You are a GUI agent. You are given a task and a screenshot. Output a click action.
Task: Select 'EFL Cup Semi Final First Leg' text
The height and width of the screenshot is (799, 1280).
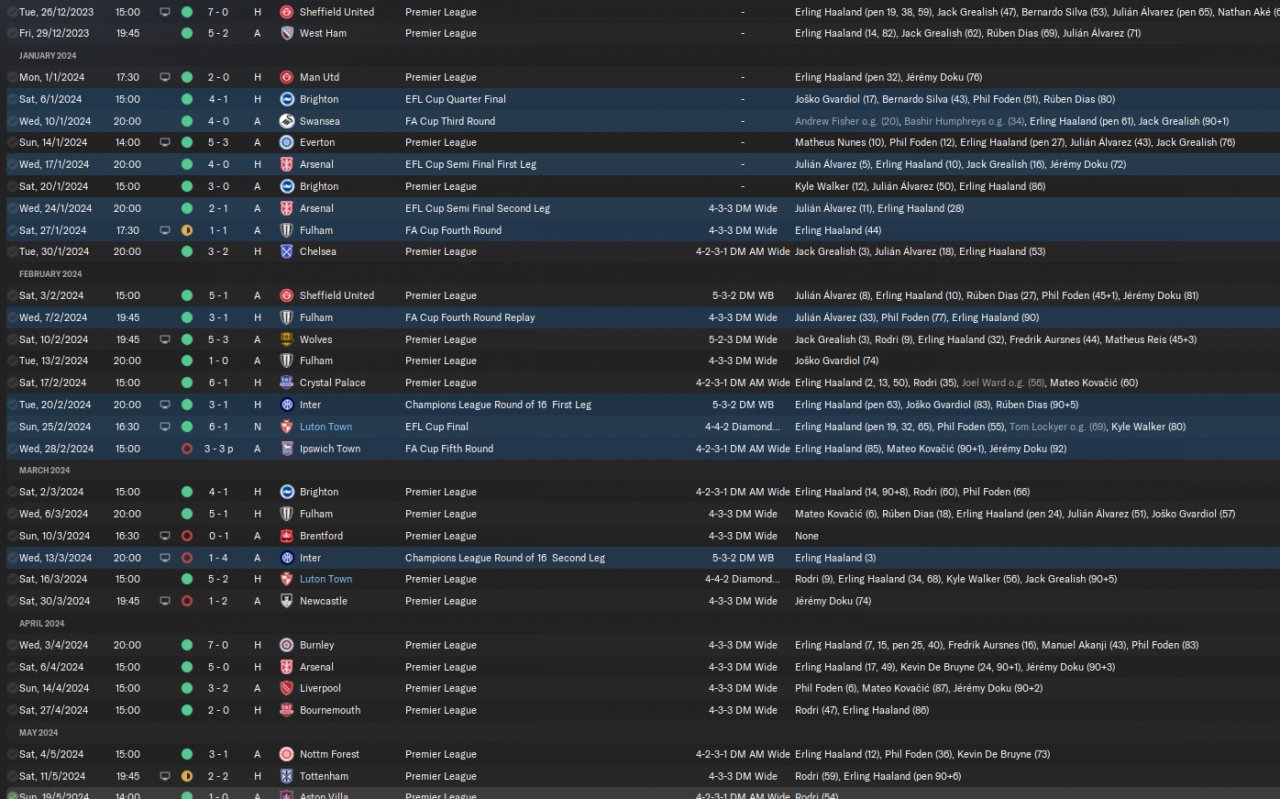tap(470, 164)
